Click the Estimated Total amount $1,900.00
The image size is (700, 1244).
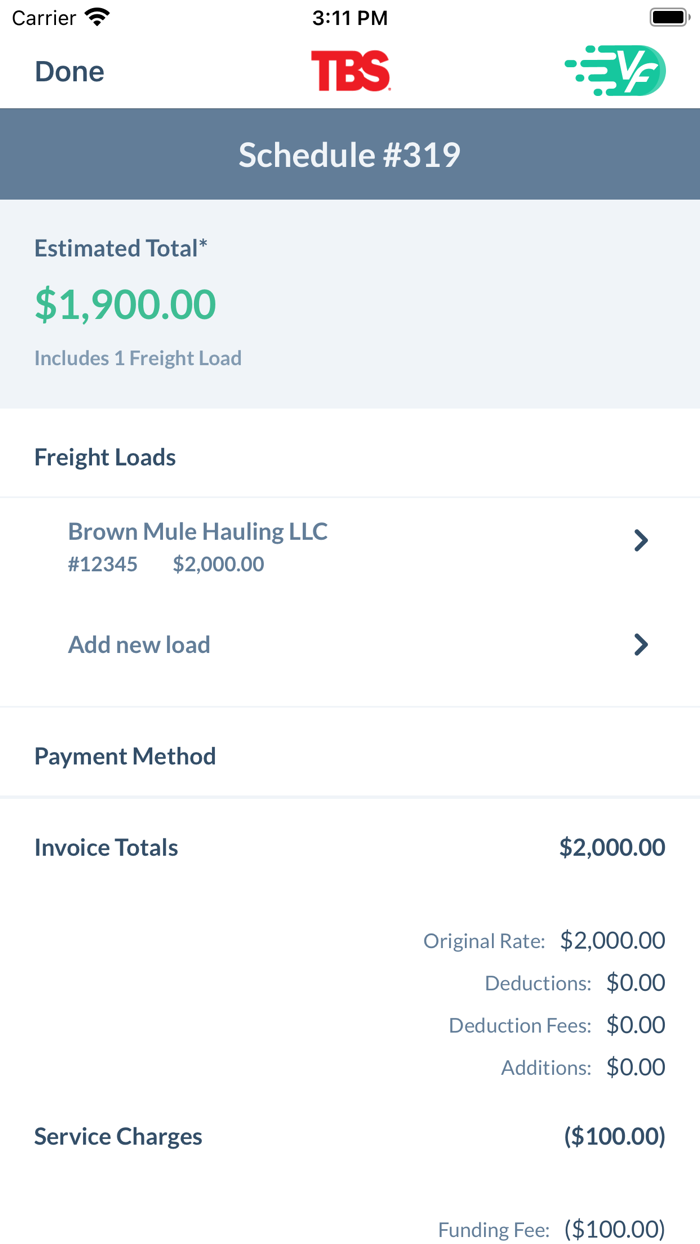click(x=125, y=304)
